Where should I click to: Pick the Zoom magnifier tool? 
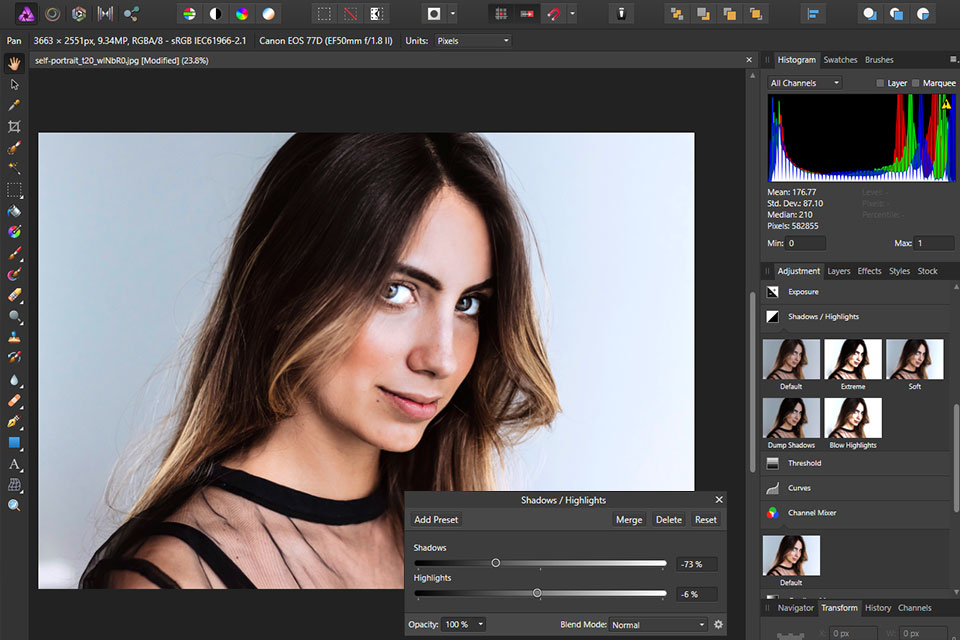pyautogui.click(x=14, y=506)
